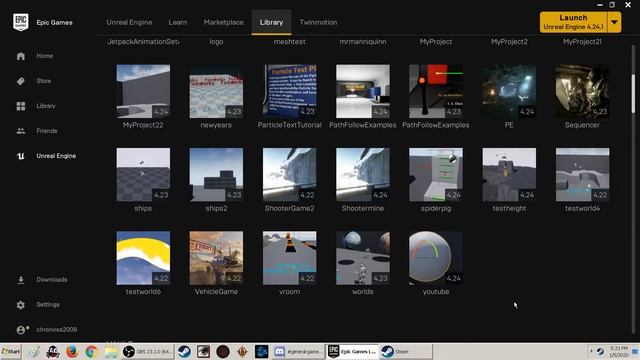Click the Steam tray icon near clock
This screenshot has height=360, width=640.
click(600, 351)
